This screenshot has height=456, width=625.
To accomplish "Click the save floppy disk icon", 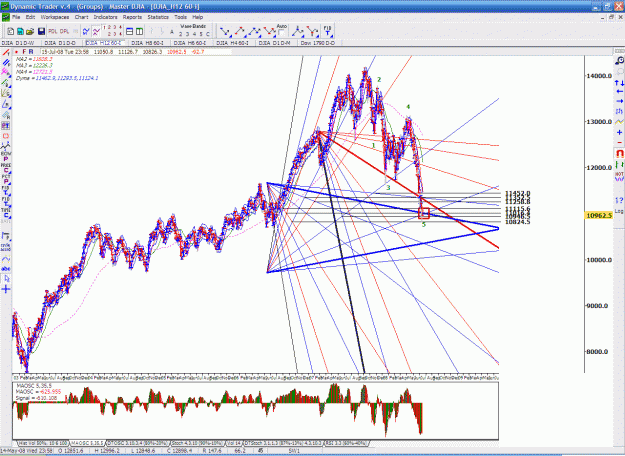I will tap(41, 31).
